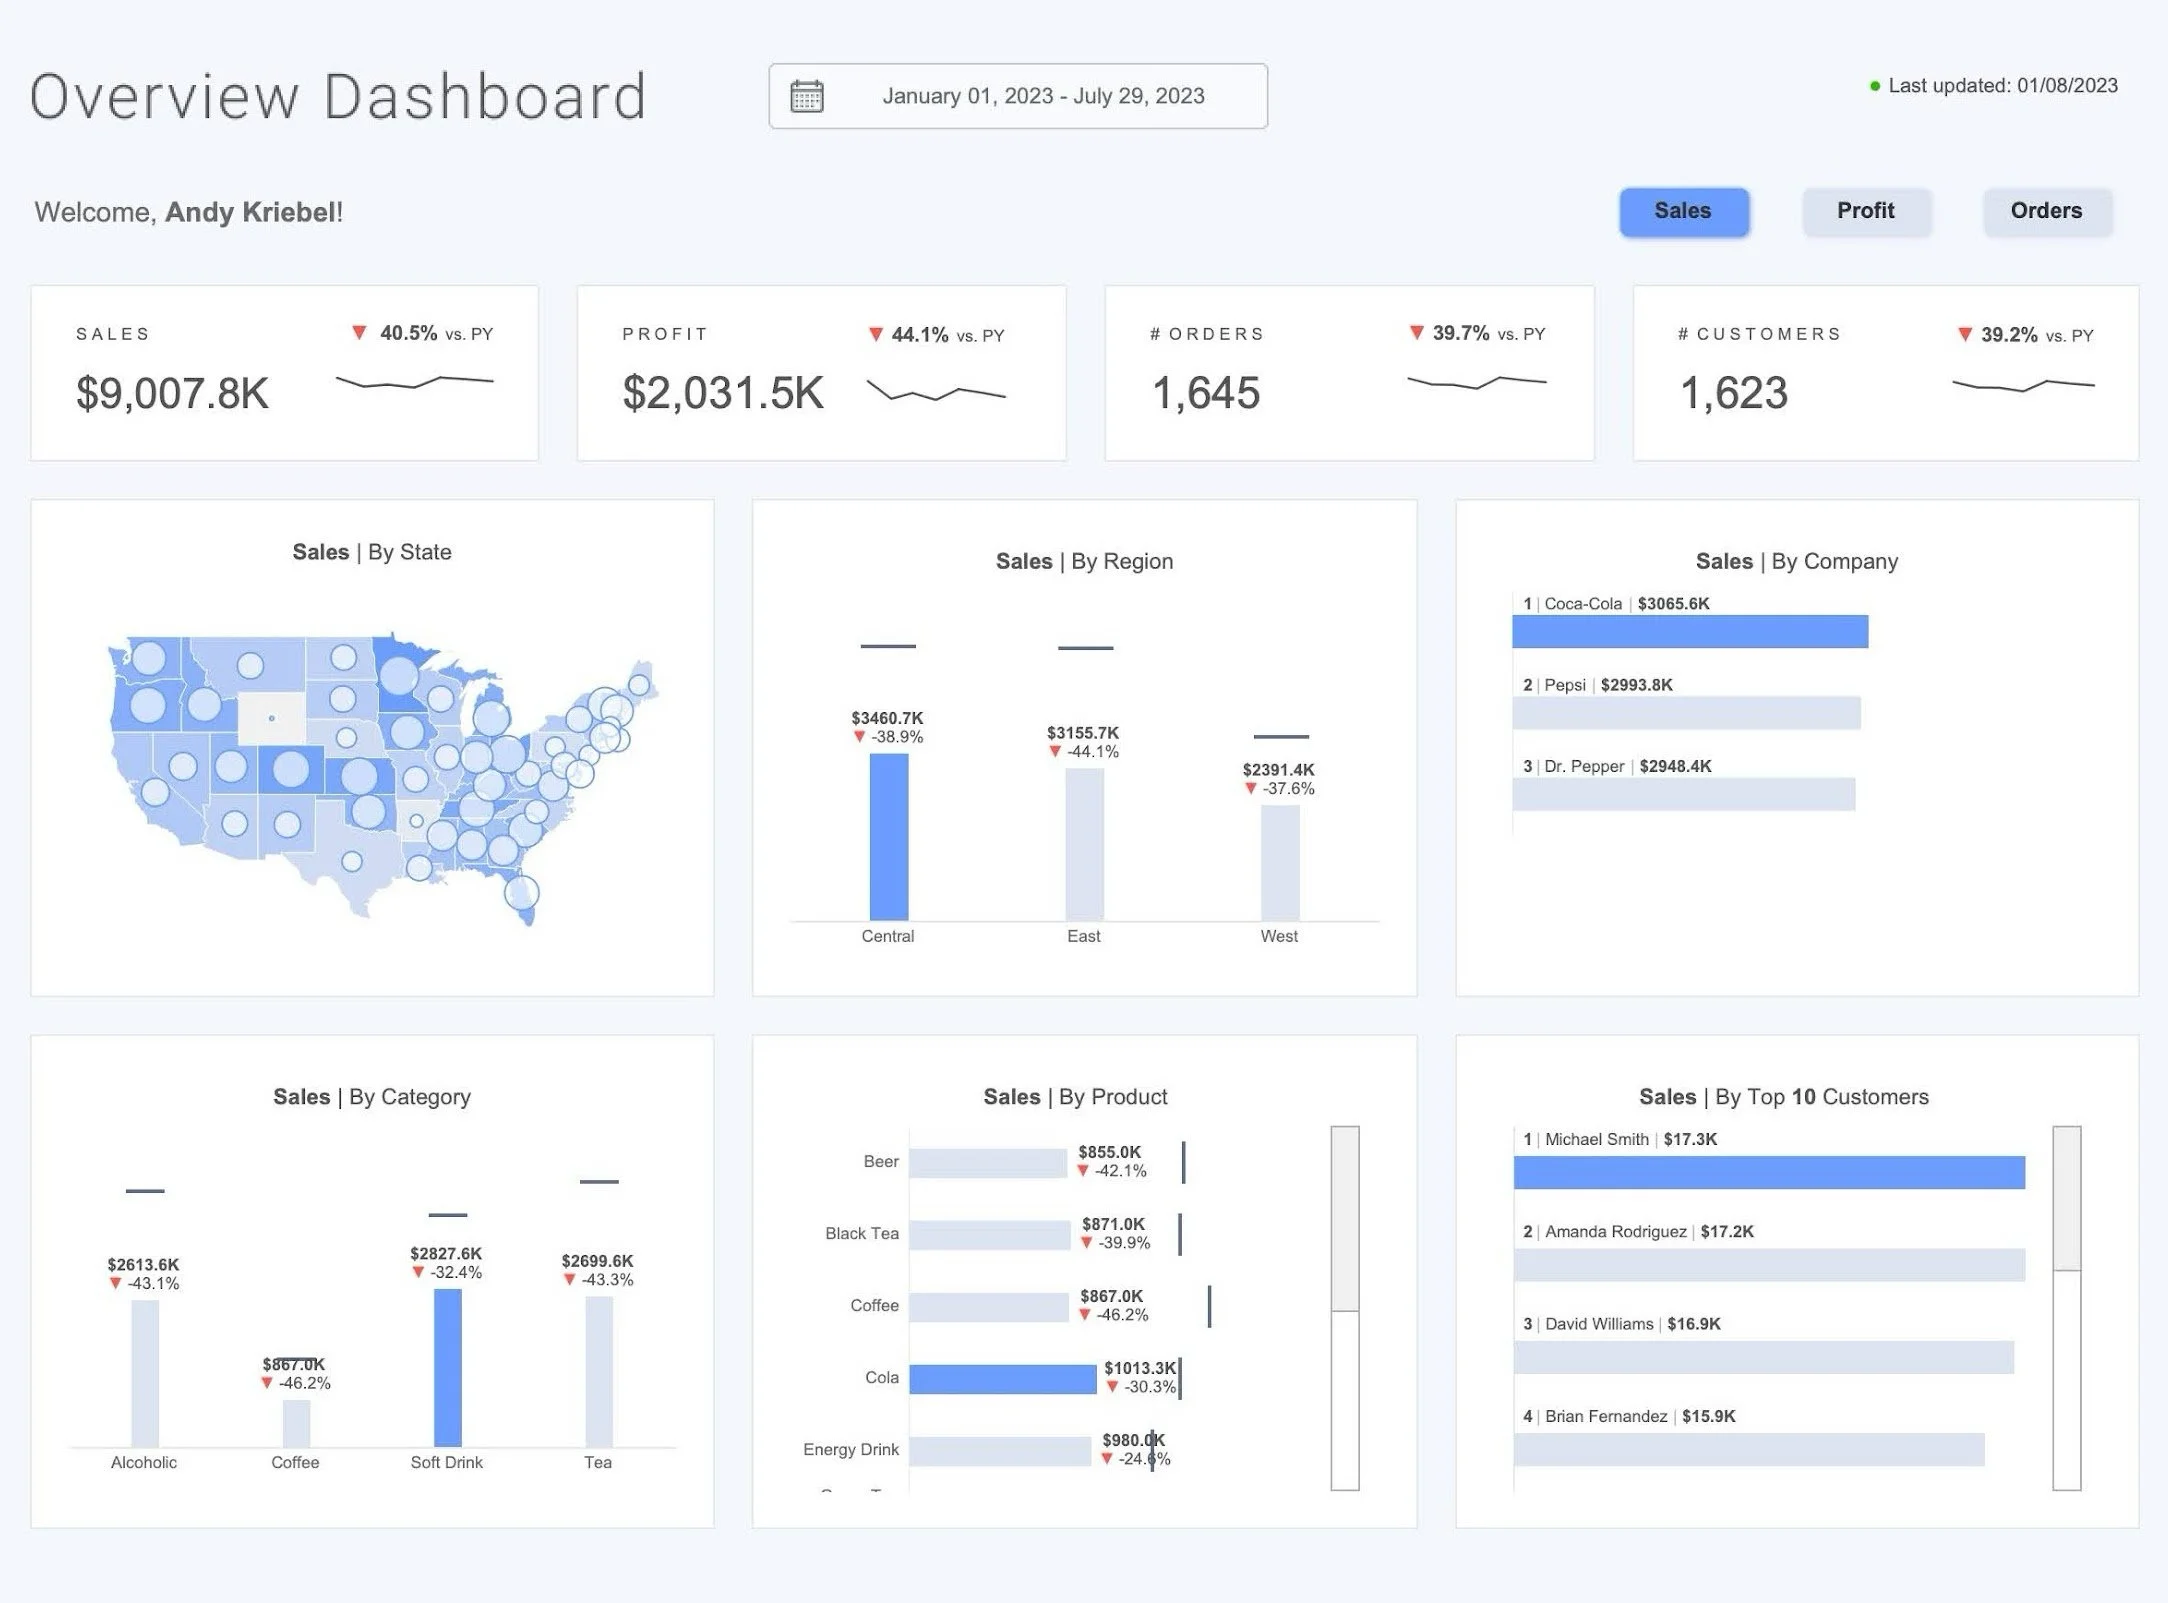This screenshot has height=1603, width=2168.
Task: Click the top customers list scrollbar
Action: (2066, 1200)
